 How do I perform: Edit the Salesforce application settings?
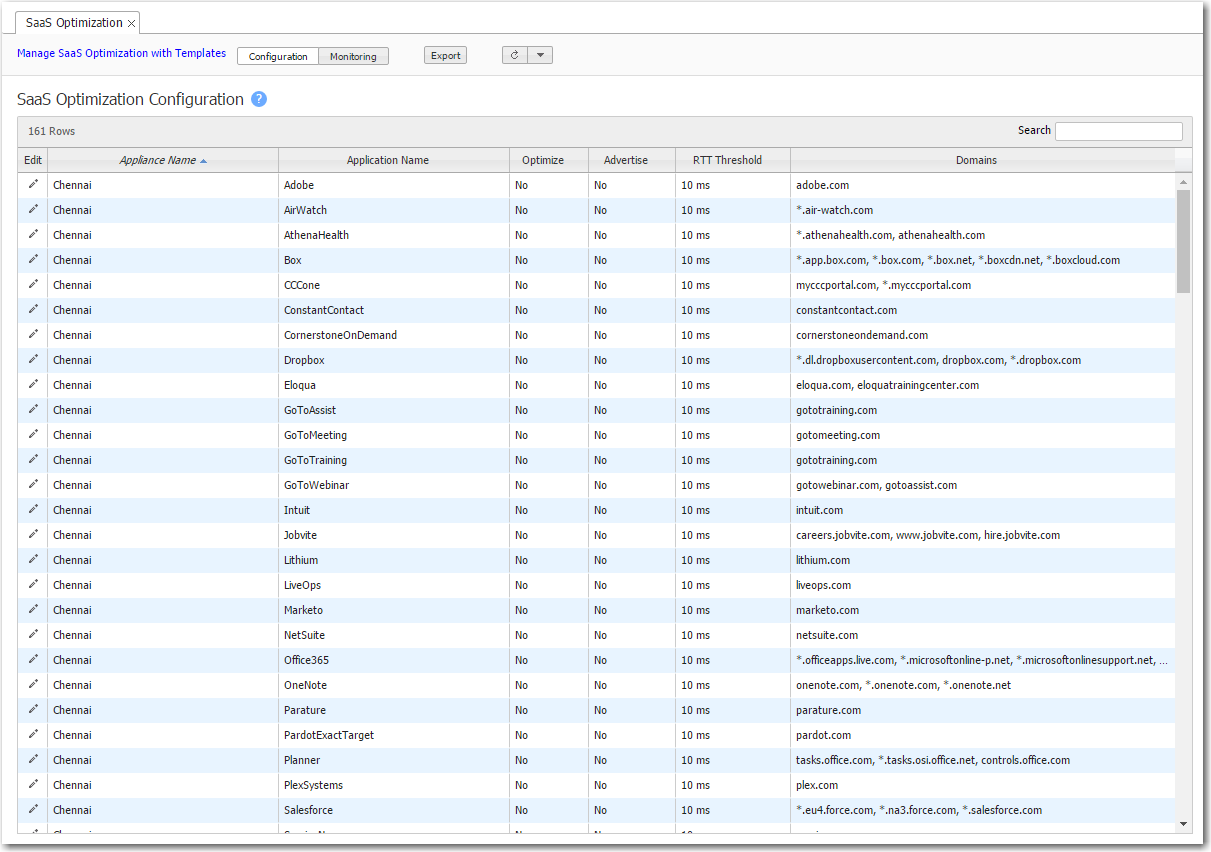[x=33, y=810]
